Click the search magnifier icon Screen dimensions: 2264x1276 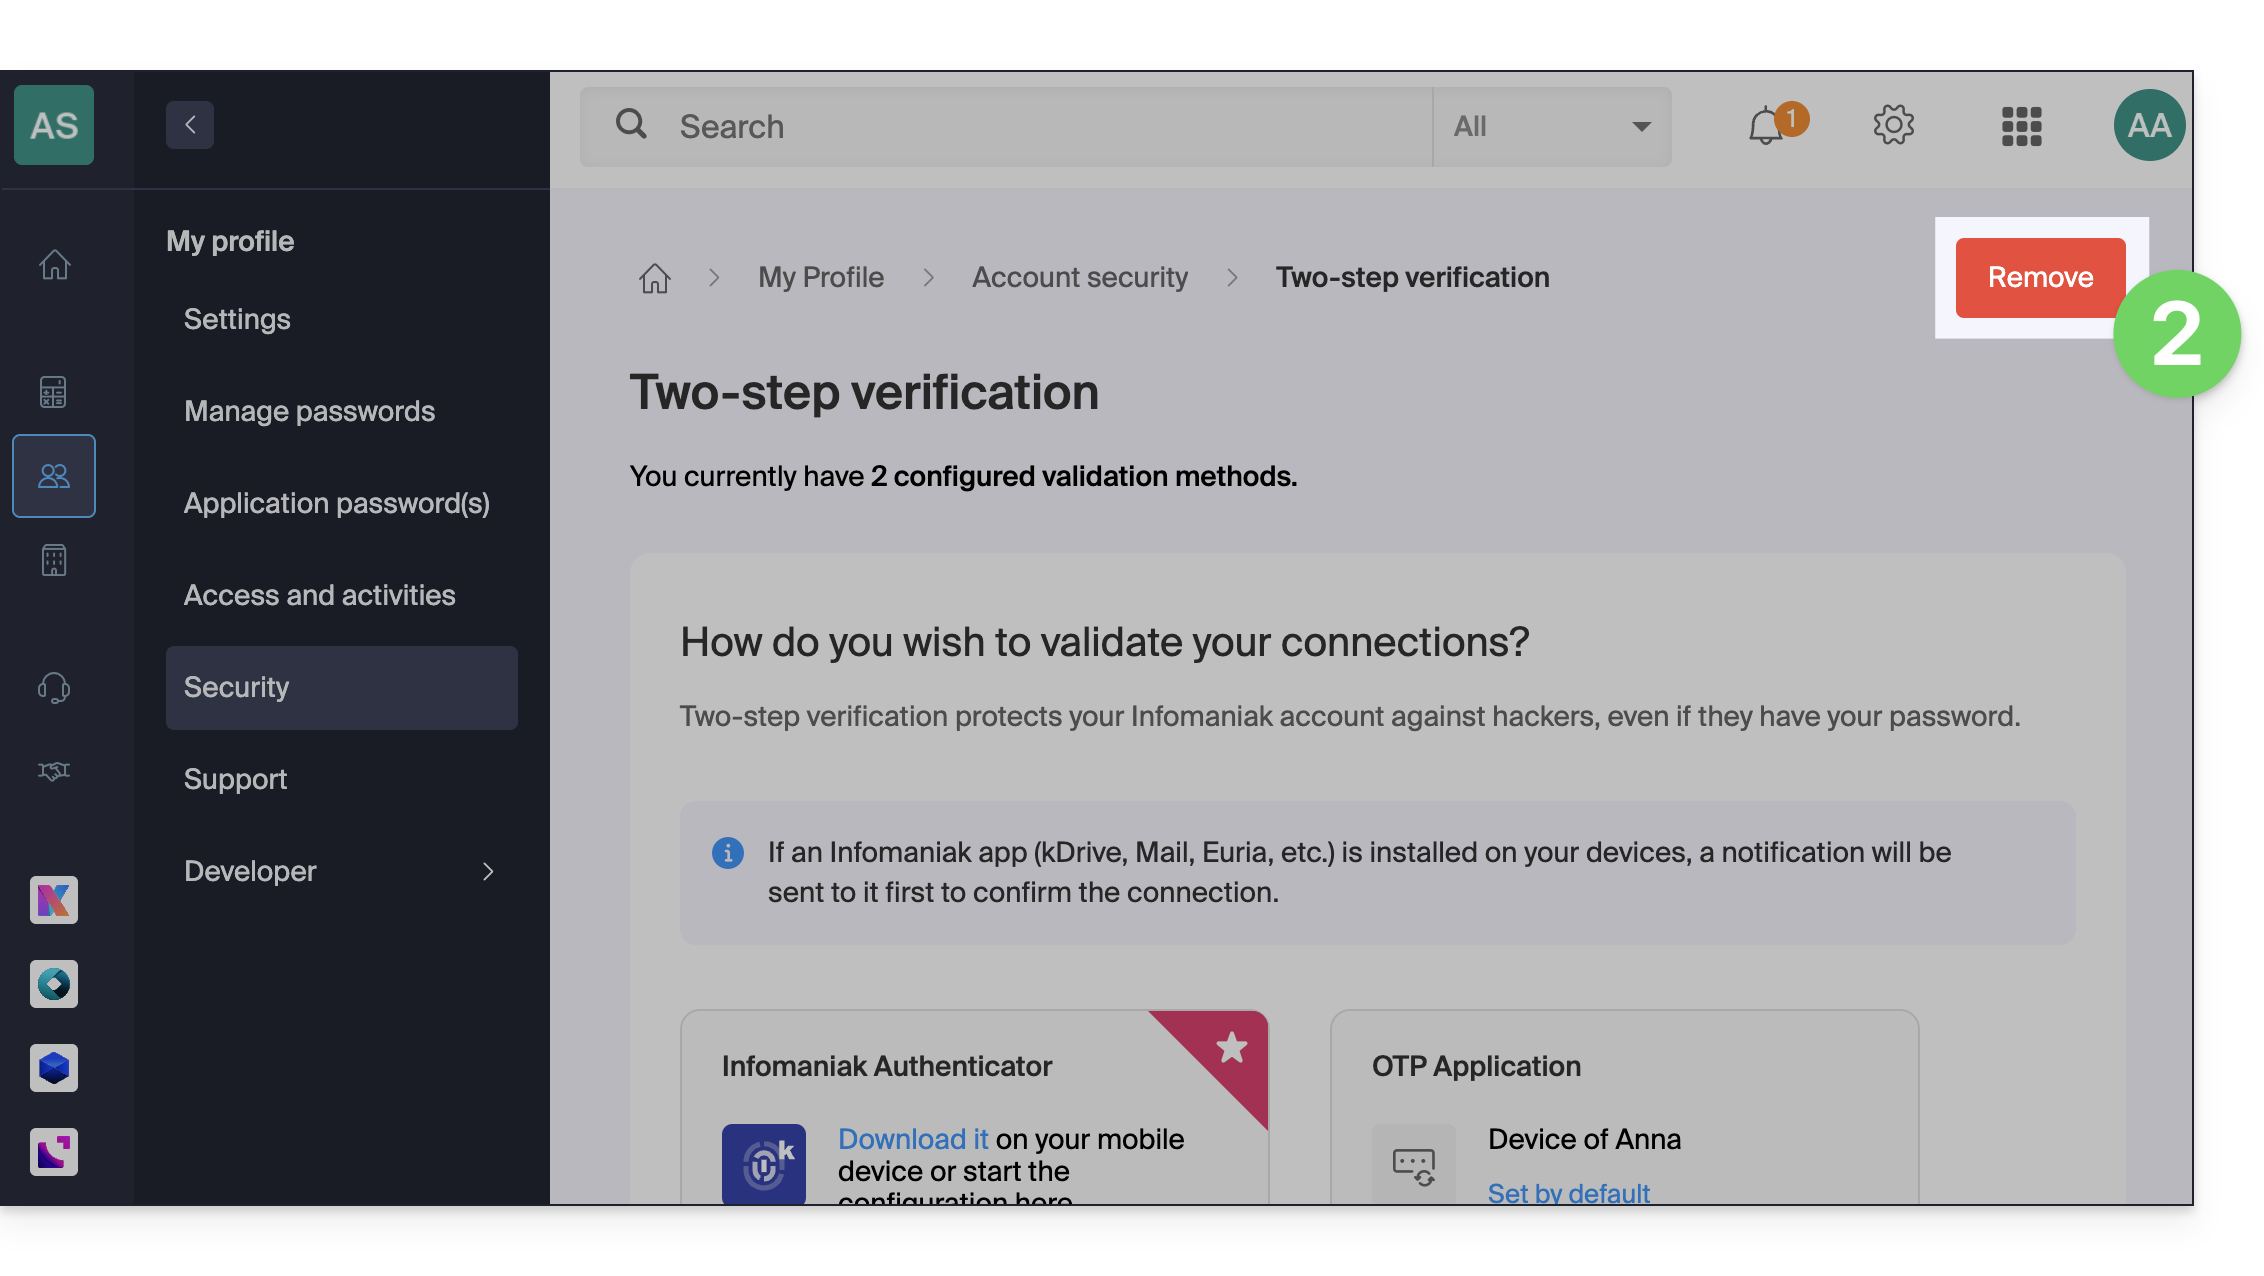(631, 124)
